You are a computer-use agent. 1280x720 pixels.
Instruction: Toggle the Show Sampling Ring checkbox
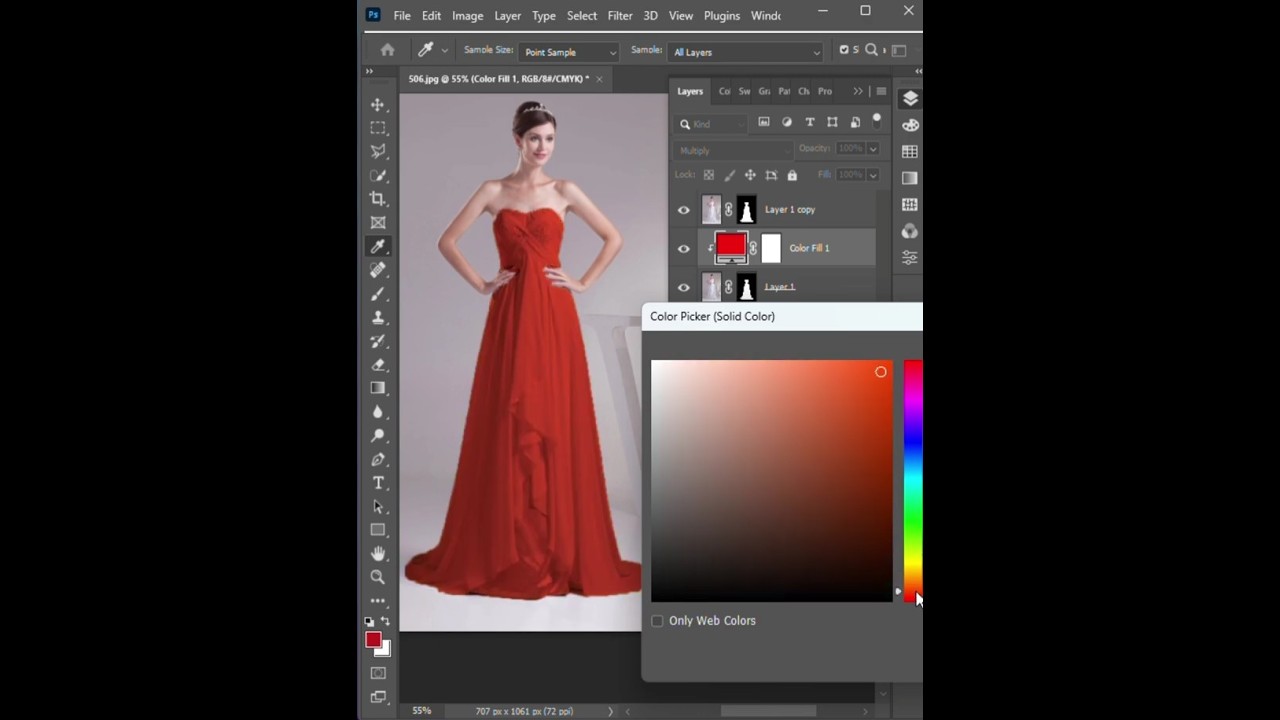pos(844,50)
